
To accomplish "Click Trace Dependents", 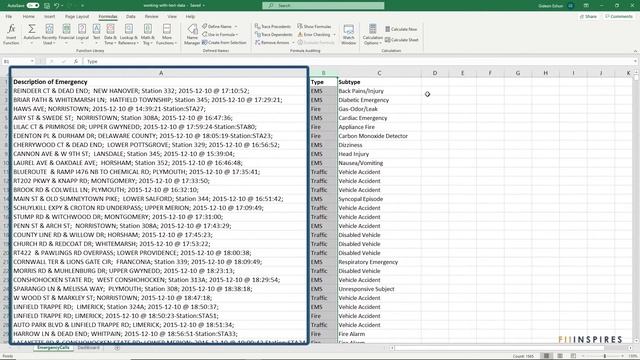I will click(273, 34).
